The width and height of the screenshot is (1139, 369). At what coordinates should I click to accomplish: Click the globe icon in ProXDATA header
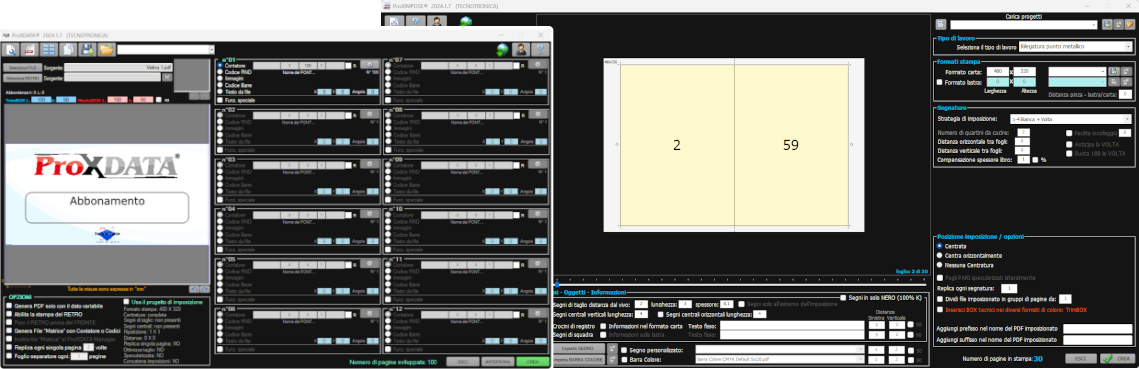click(501, 49)
